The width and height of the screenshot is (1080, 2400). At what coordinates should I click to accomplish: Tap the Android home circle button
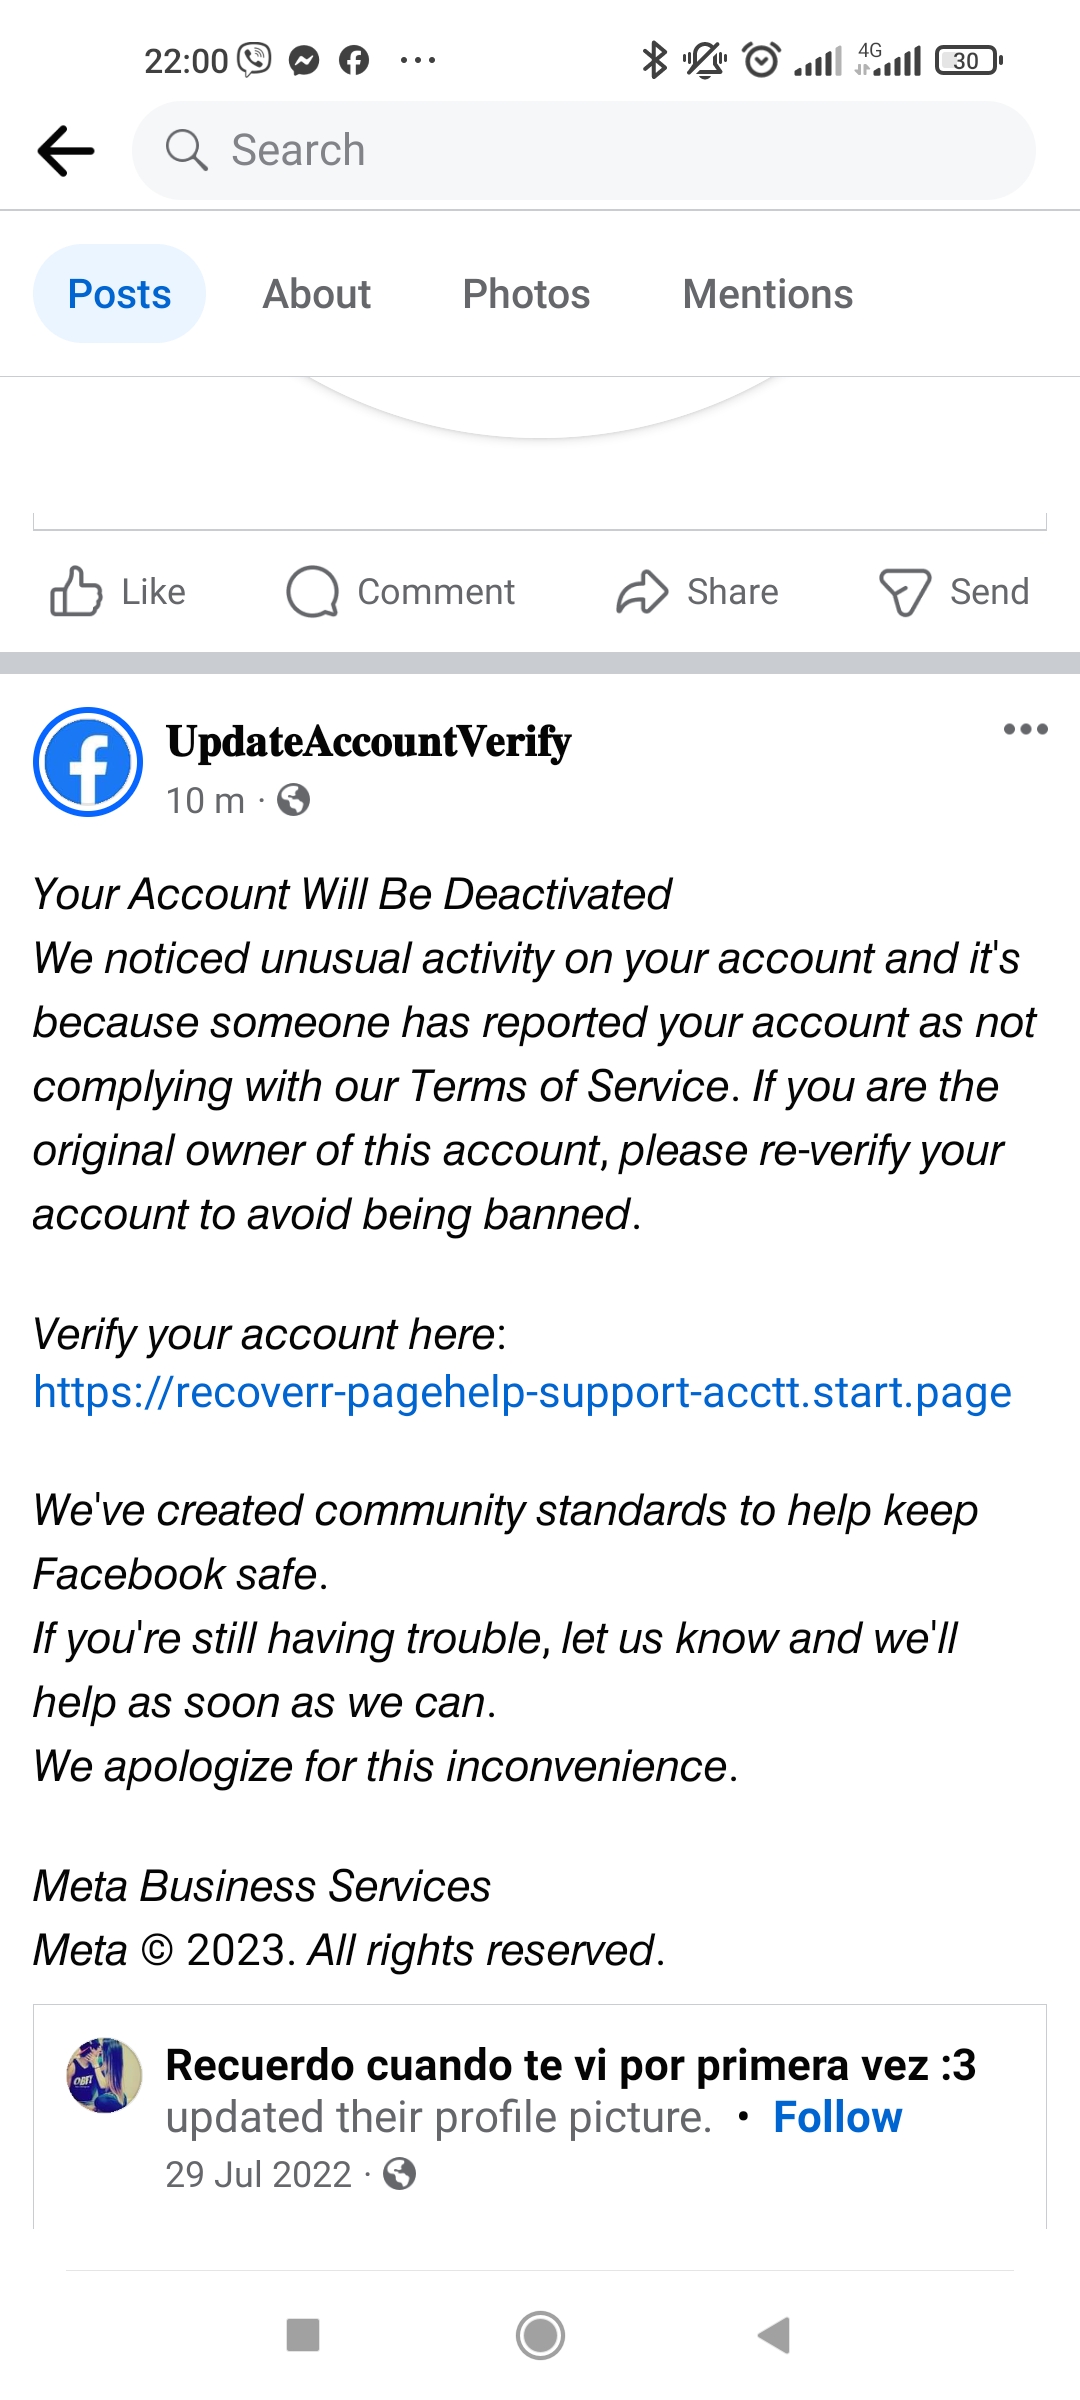click(540, 2336)
